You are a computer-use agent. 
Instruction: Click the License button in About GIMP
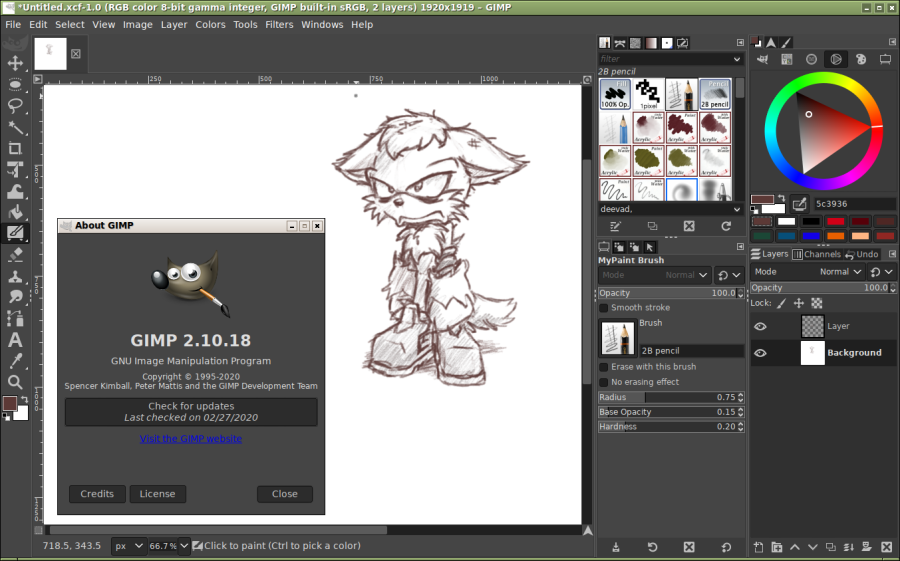click(157, 494)
